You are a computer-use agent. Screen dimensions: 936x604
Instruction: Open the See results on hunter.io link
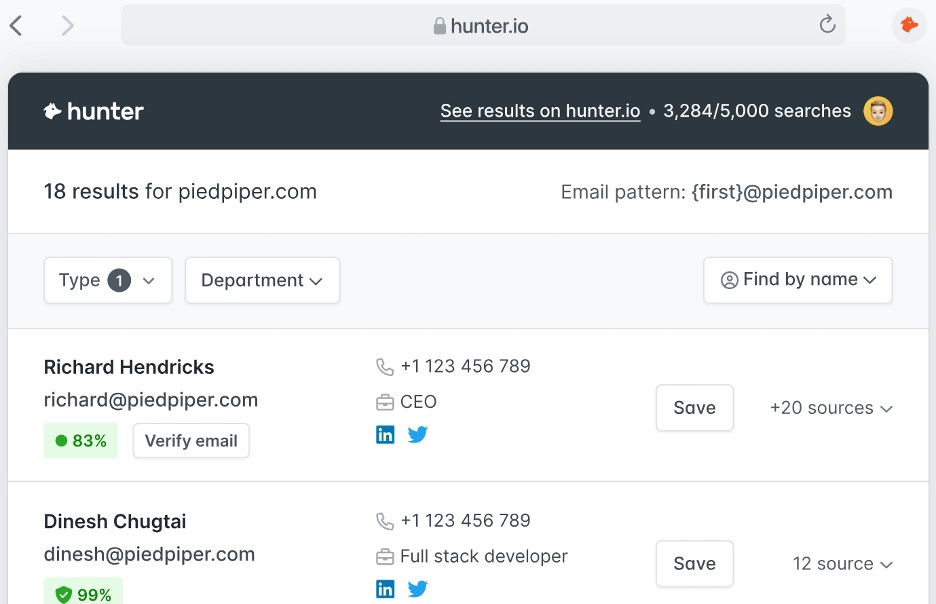pos(540,111)
